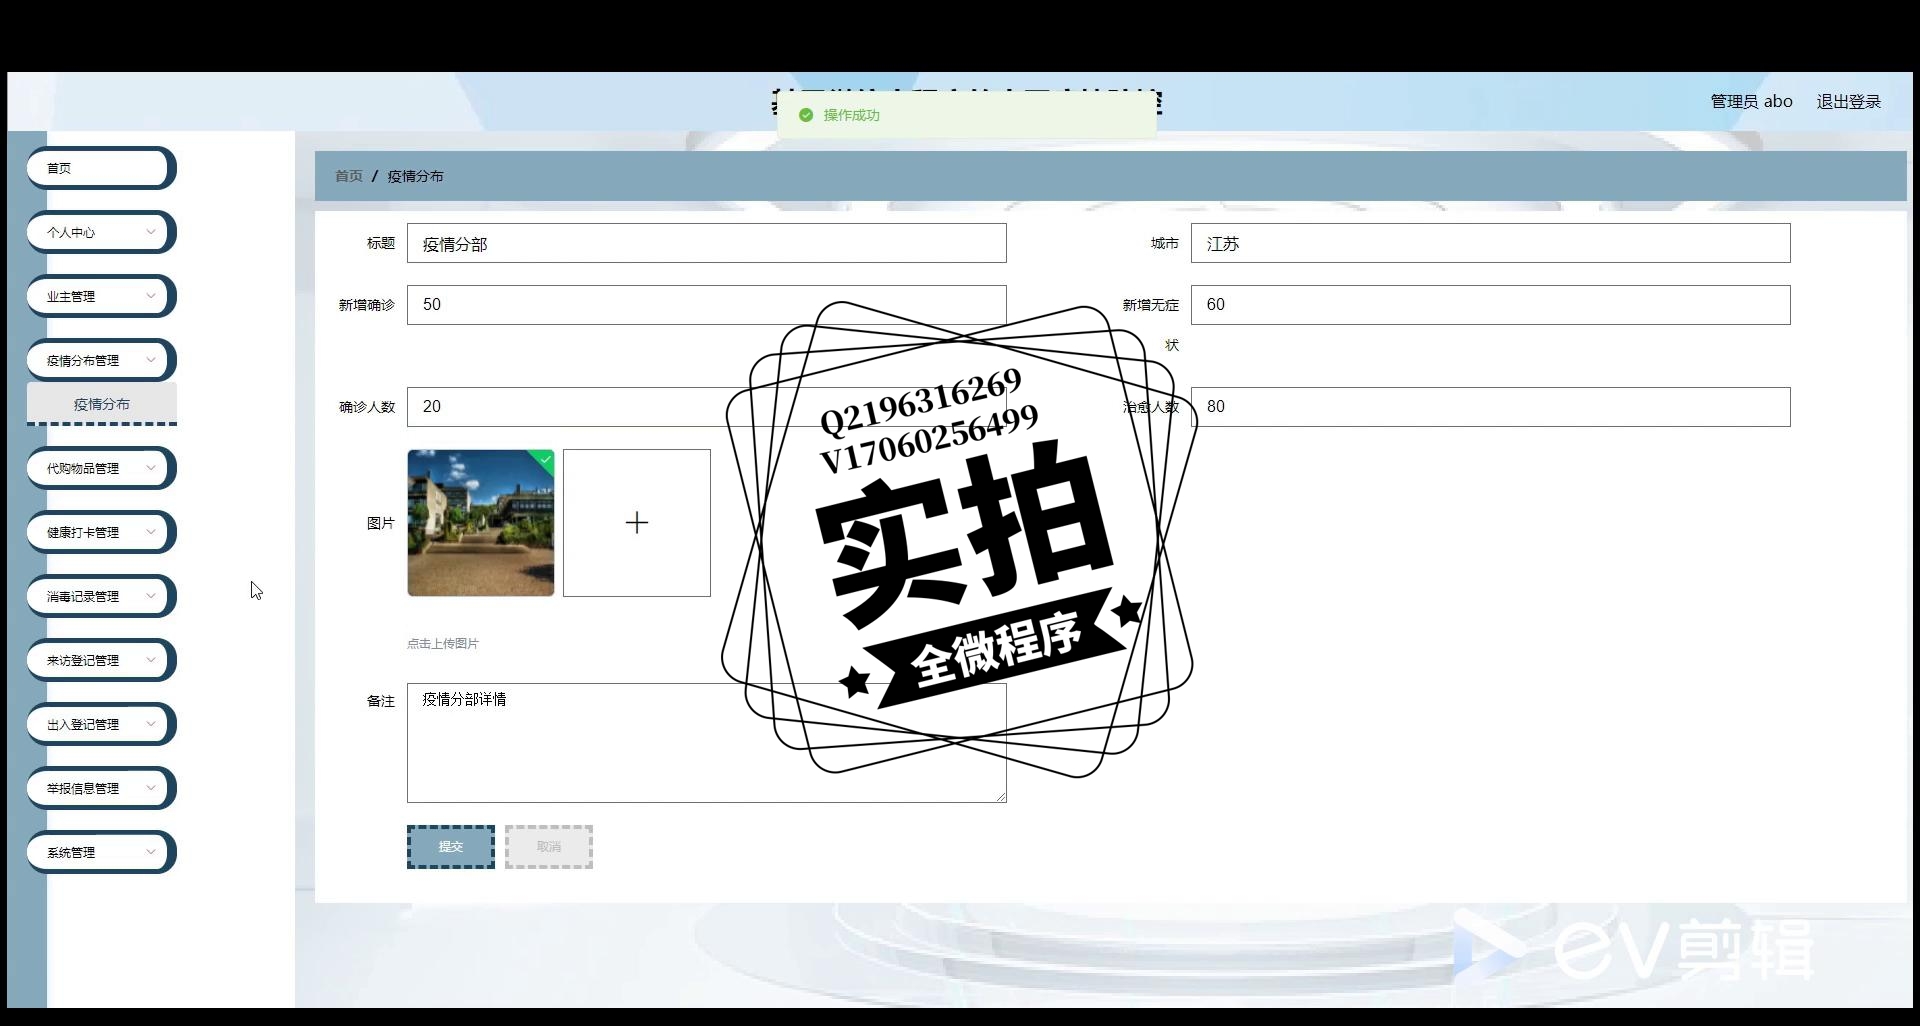This screenshot has height=1026, width=1920.
Task: Click the 新增确诊 field label
Action: click(366, 305)
